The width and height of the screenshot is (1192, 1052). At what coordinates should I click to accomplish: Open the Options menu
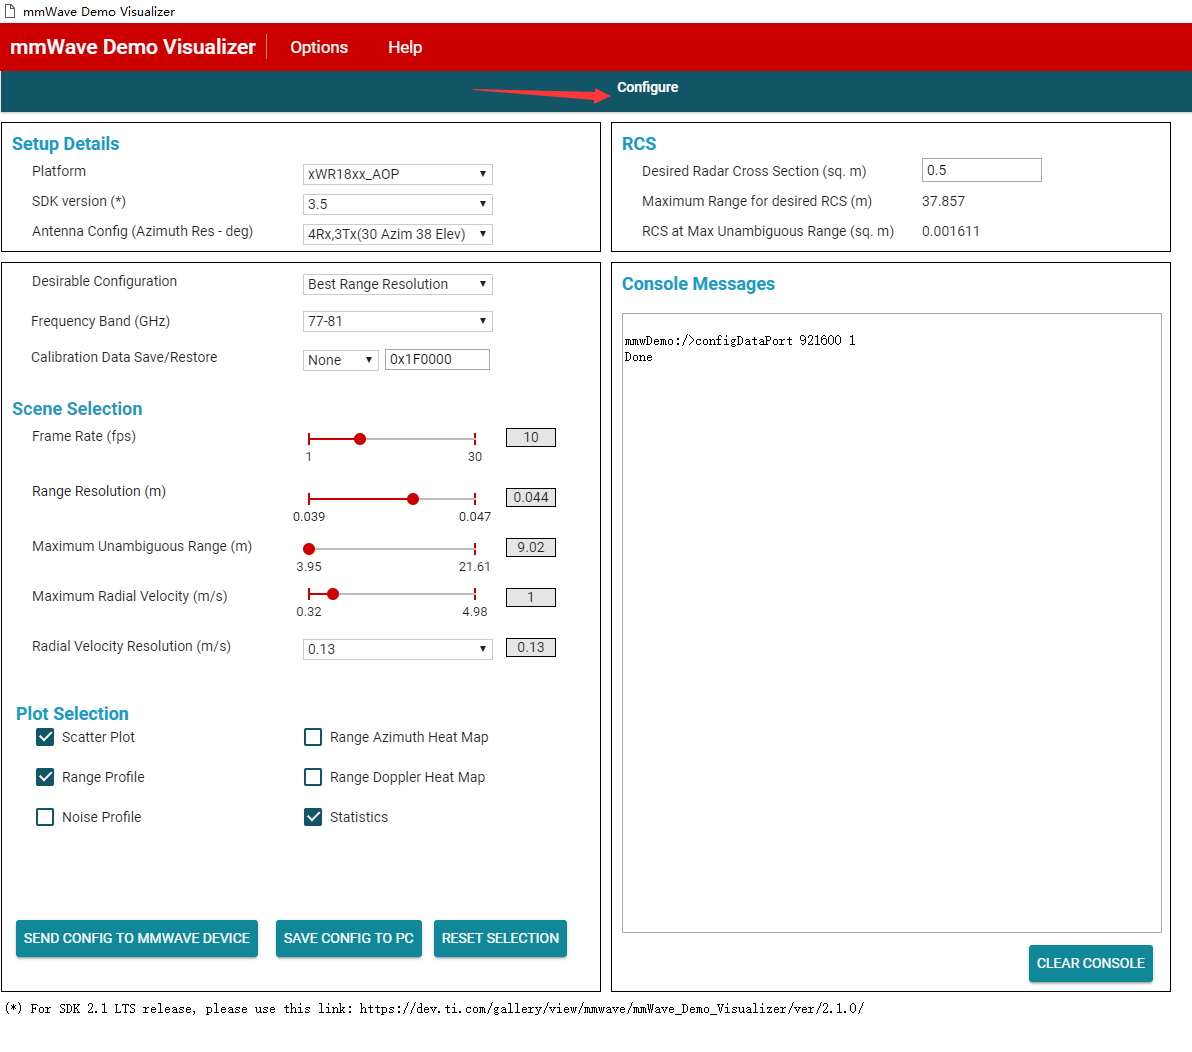[x=319, y=47]
